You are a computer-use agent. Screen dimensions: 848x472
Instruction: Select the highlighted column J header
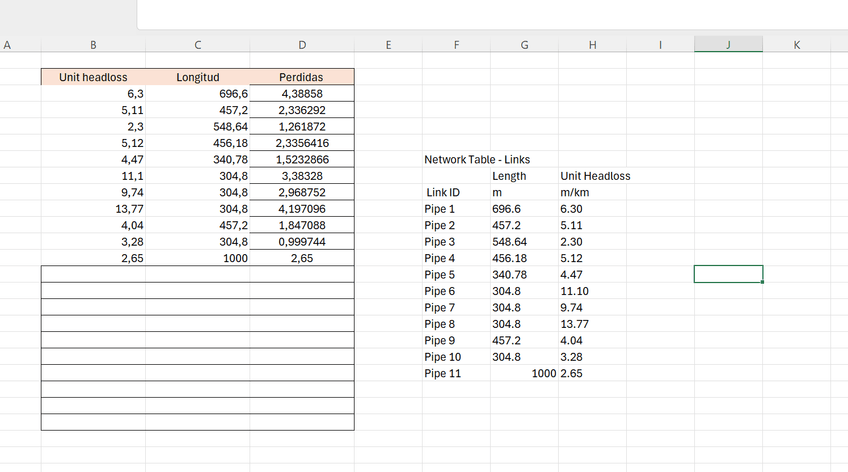pos(728,44)
